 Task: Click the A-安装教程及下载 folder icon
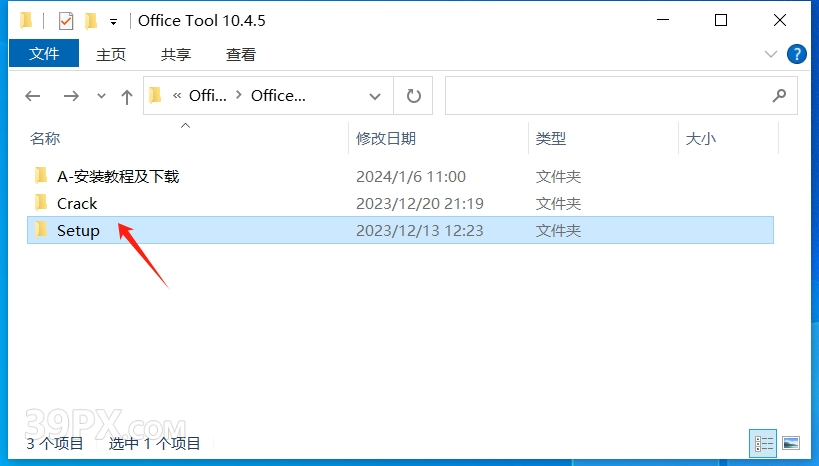tap(41, 176)
